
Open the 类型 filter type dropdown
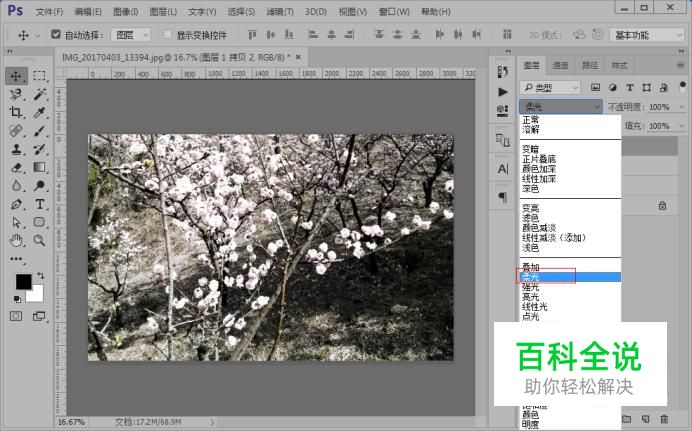(x=550, y=88)
